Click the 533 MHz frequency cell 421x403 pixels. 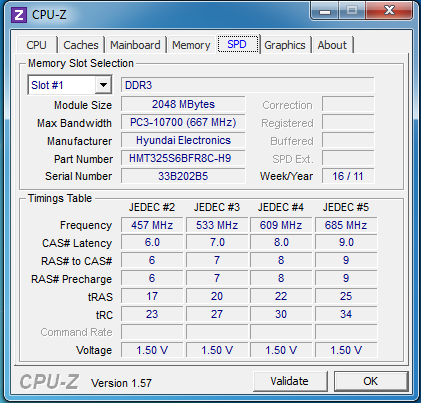(x=217, y=225)
